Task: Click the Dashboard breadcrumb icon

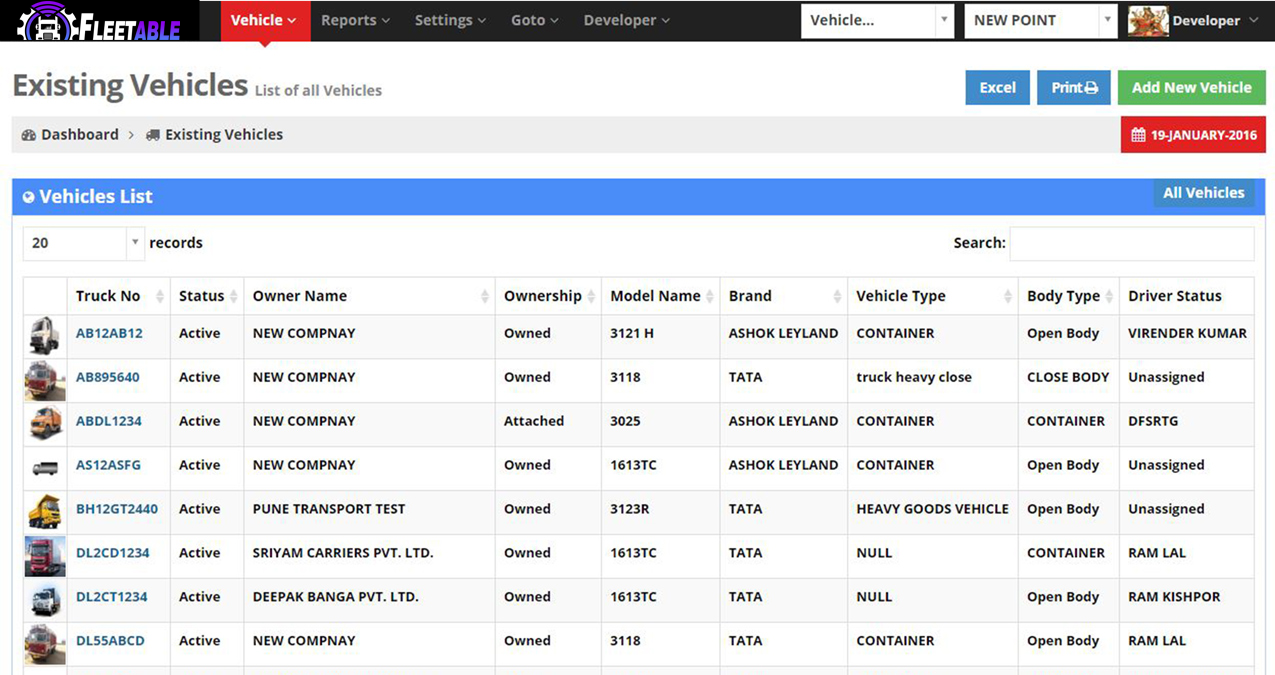Action: [28, 135]
